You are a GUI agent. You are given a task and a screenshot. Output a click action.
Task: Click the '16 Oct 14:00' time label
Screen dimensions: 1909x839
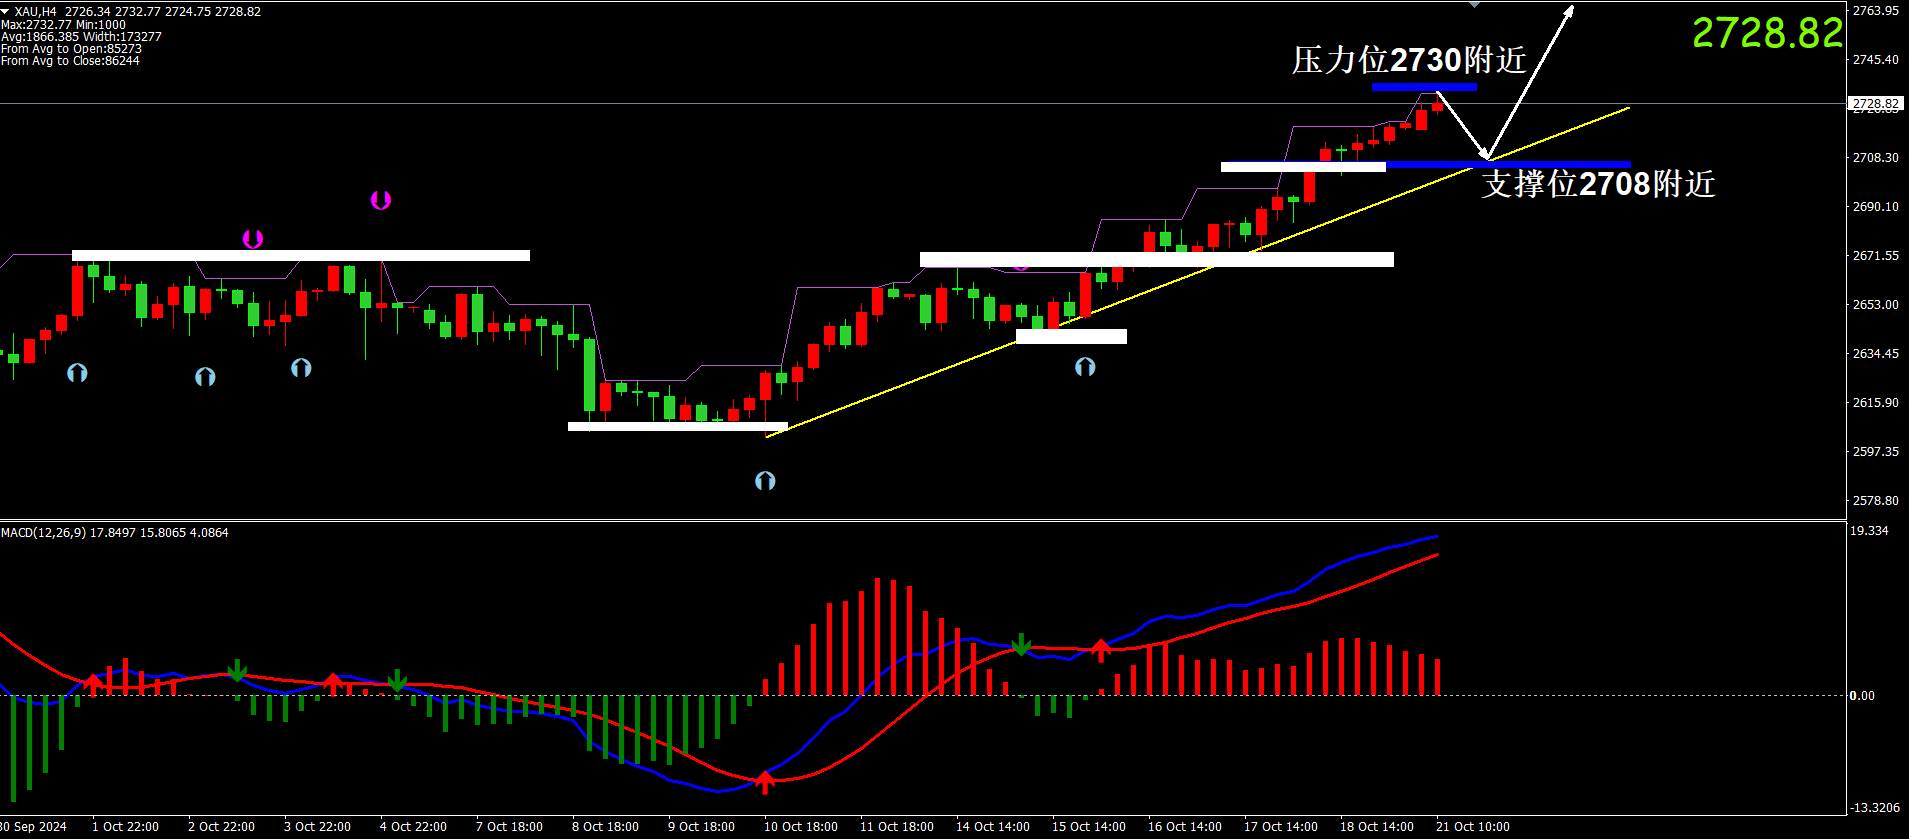pos(1185,827)
